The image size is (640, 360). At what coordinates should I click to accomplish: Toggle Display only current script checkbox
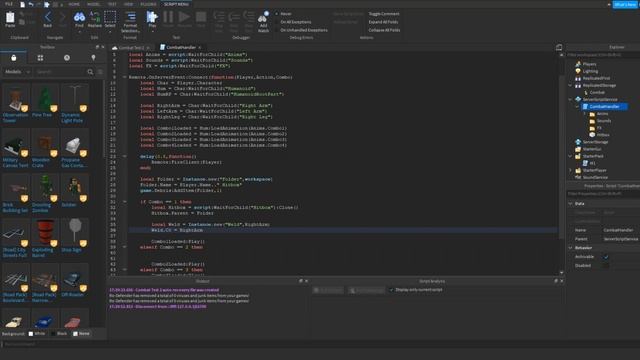(x=392, y=290)
